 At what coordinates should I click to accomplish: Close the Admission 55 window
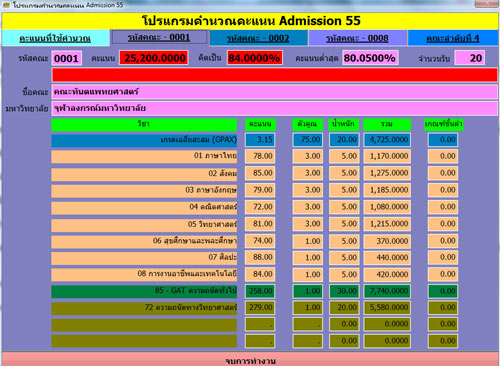[x=486, y=4]
